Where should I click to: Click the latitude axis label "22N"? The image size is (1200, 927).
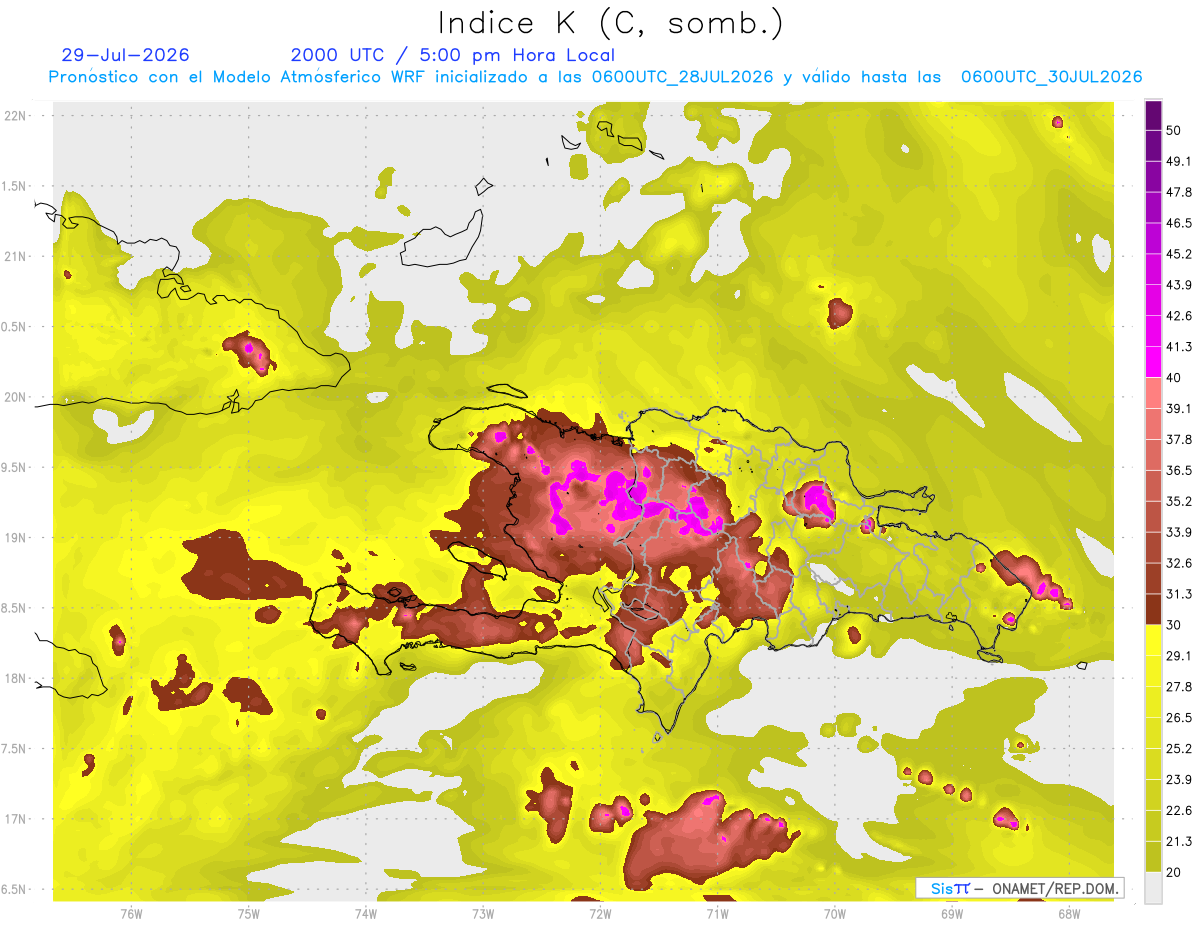15,116
